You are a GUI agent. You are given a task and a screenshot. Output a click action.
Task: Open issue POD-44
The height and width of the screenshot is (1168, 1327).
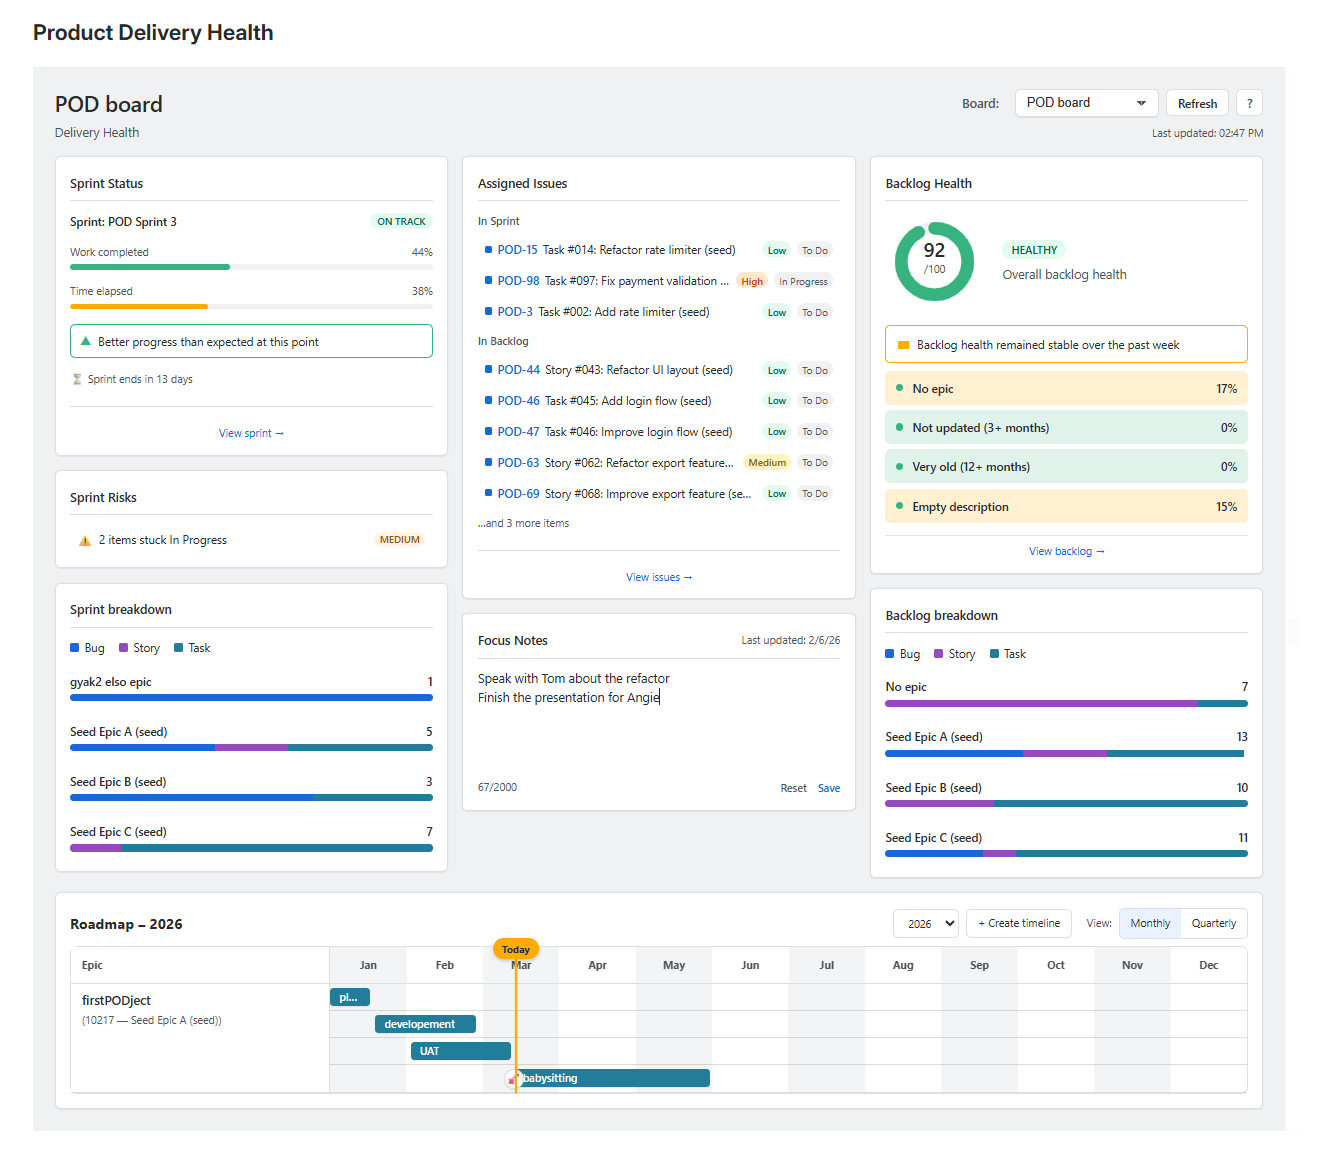click(518, 370)
